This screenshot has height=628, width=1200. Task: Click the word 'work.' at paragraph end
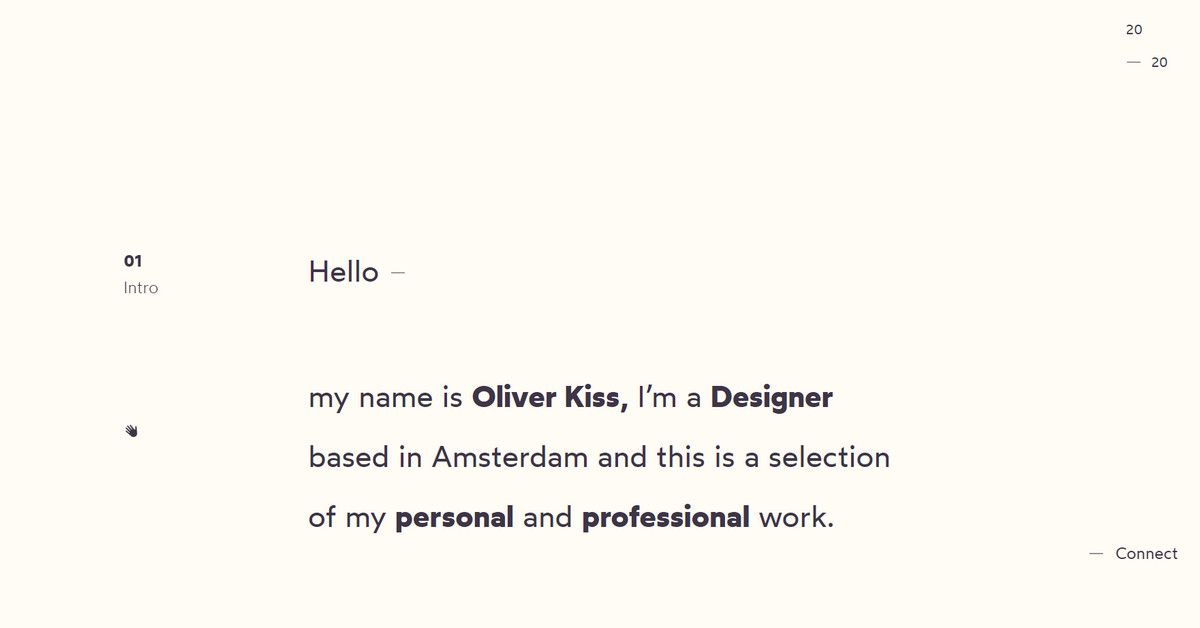(x=796, y=518)
